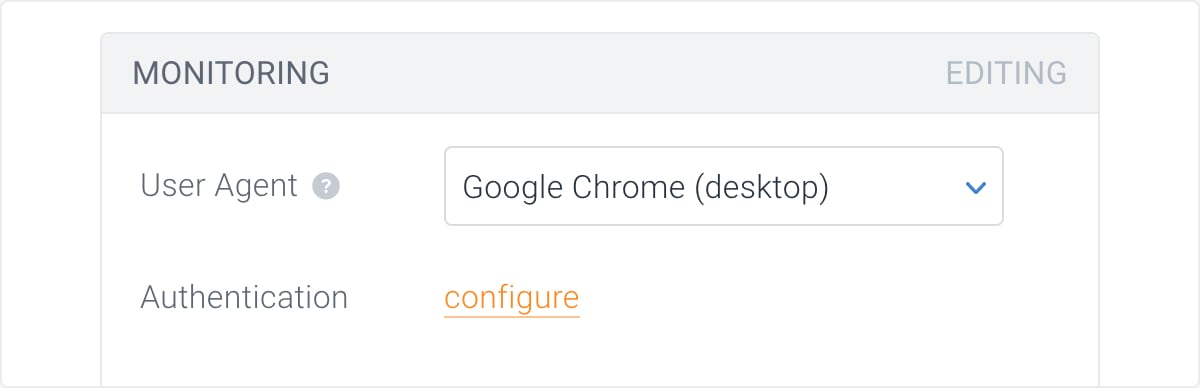This screenshot has width=1200, height=388.
Task: Click the User Agent field label
Action: click(219, 186)
